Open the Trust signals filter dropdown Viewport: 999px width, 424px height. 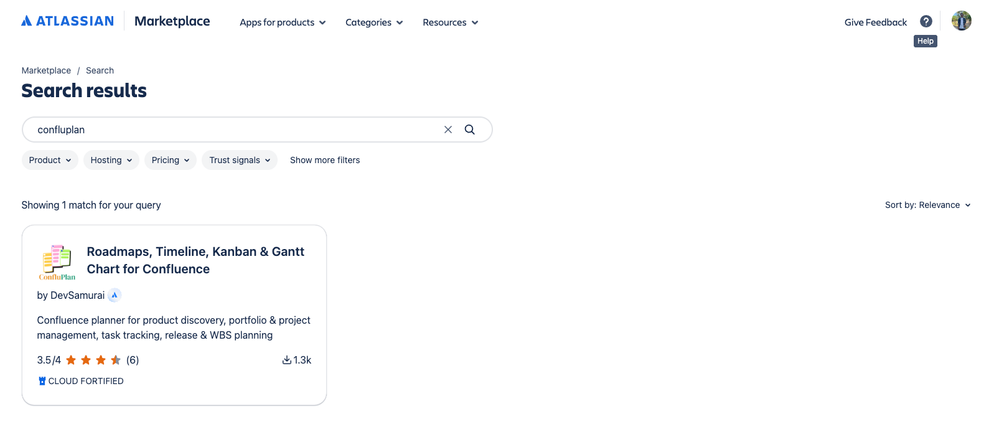(240, 160)
